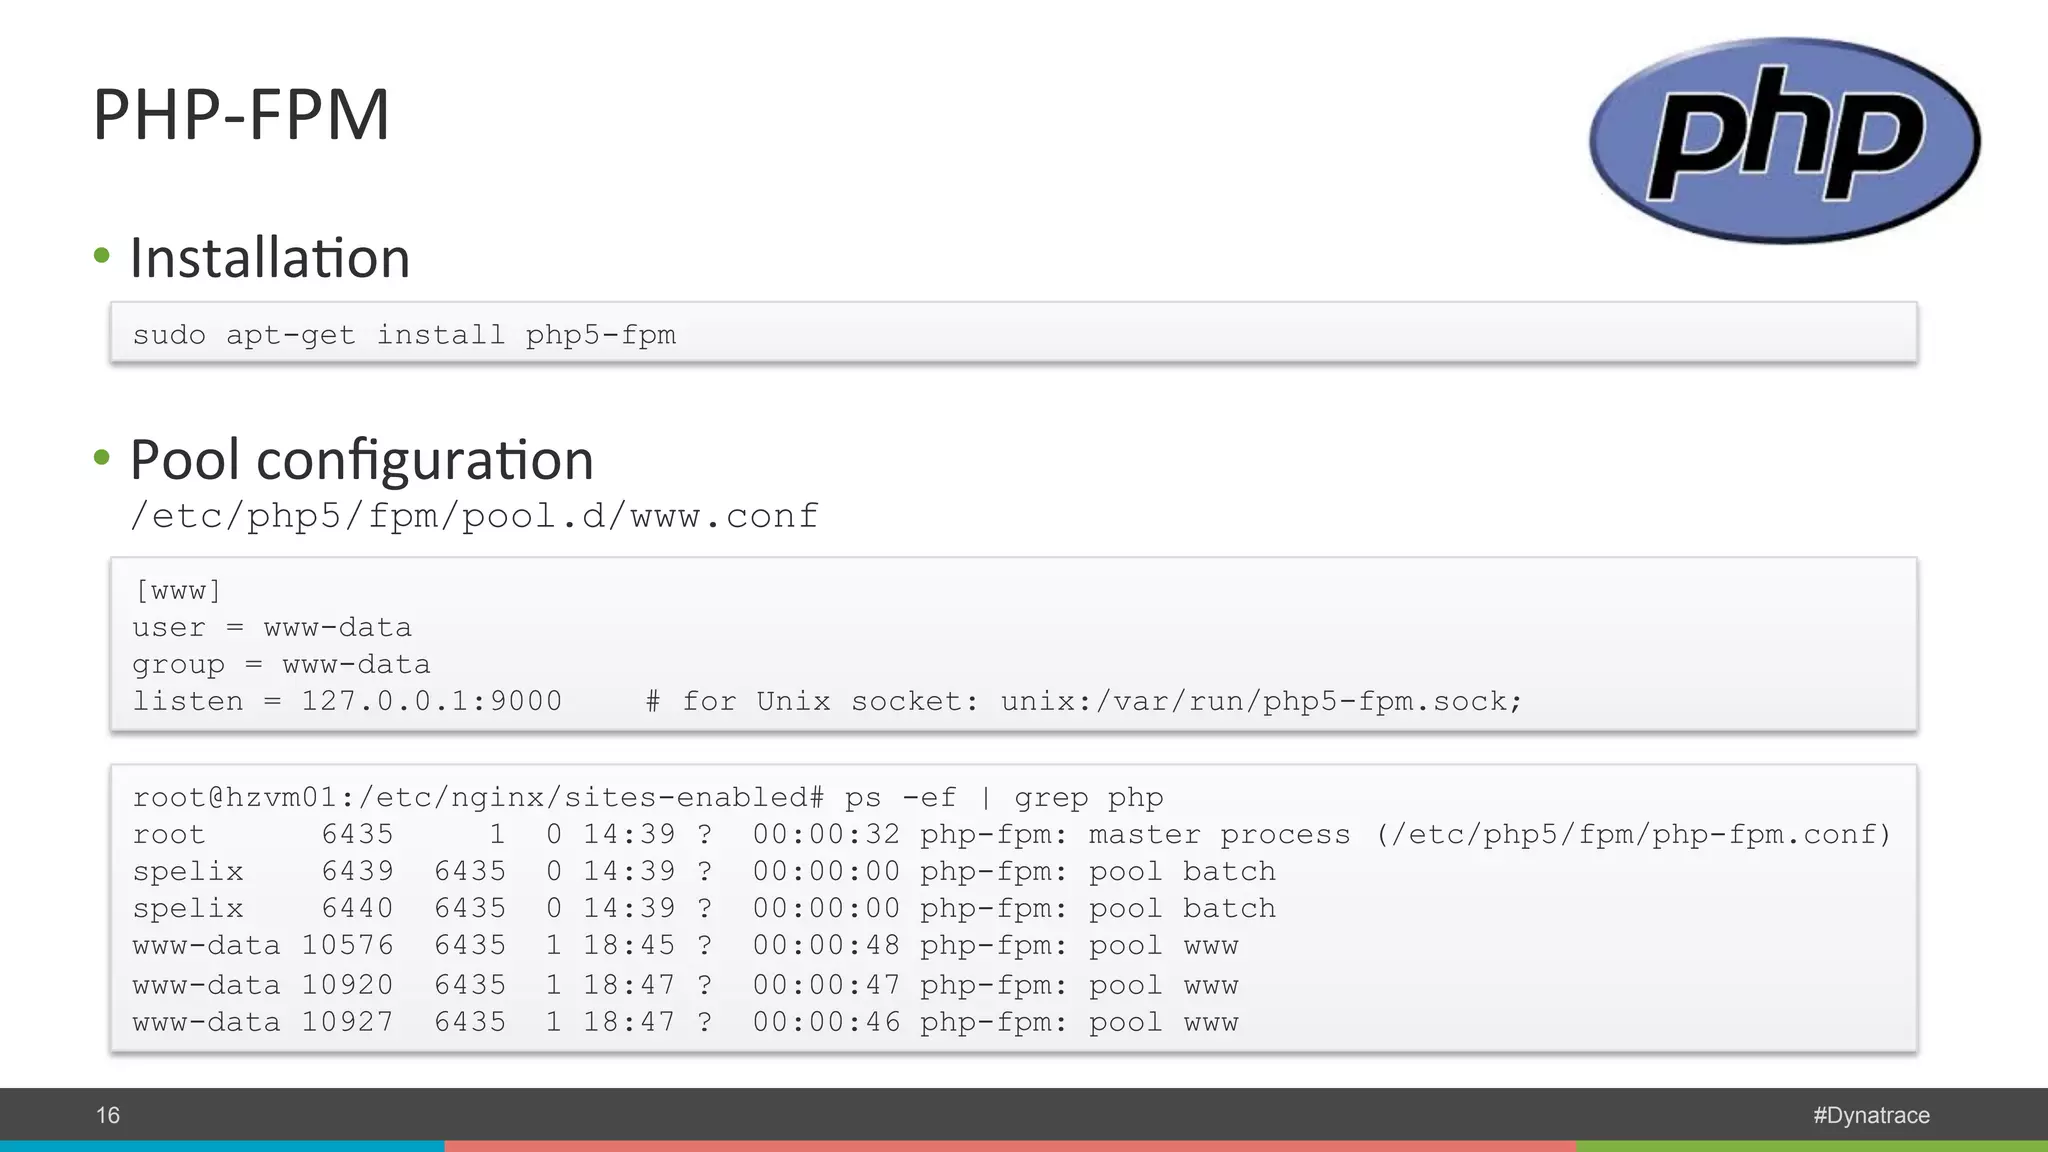Image resolution: width=2048 pixels, height=1152 pixels.
Task: Select the master process row with PID 6435
Action: (x=1012, y=835)
